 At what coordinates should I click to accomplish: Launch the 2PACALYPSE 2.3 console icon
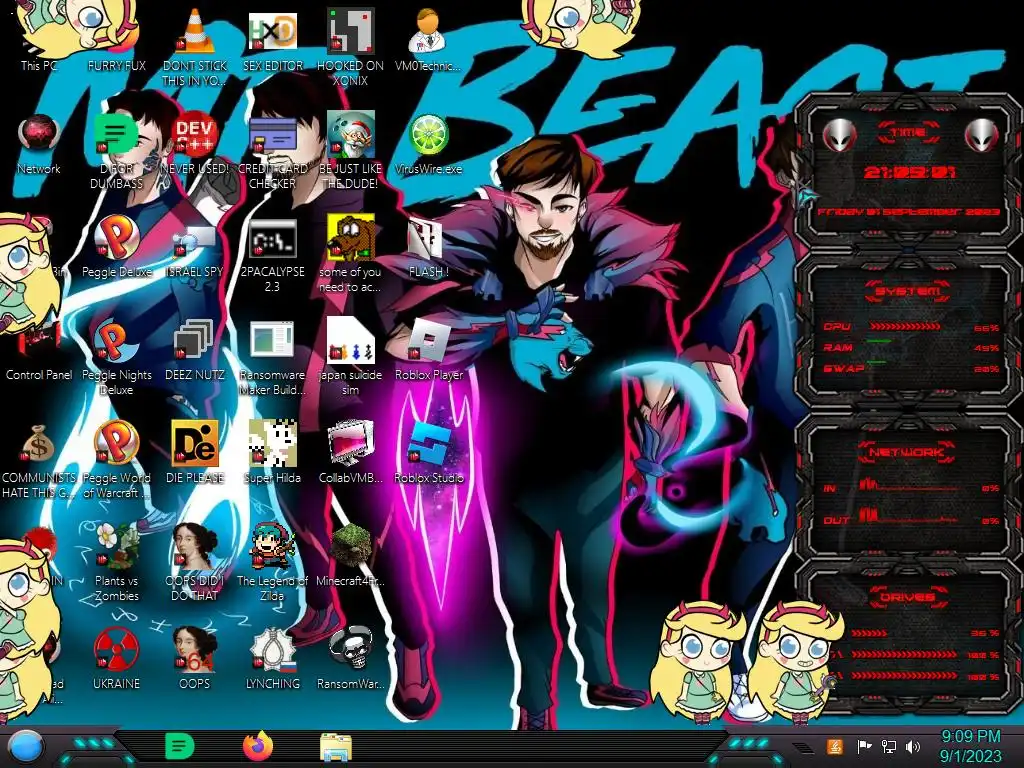(x=273, y=256)
